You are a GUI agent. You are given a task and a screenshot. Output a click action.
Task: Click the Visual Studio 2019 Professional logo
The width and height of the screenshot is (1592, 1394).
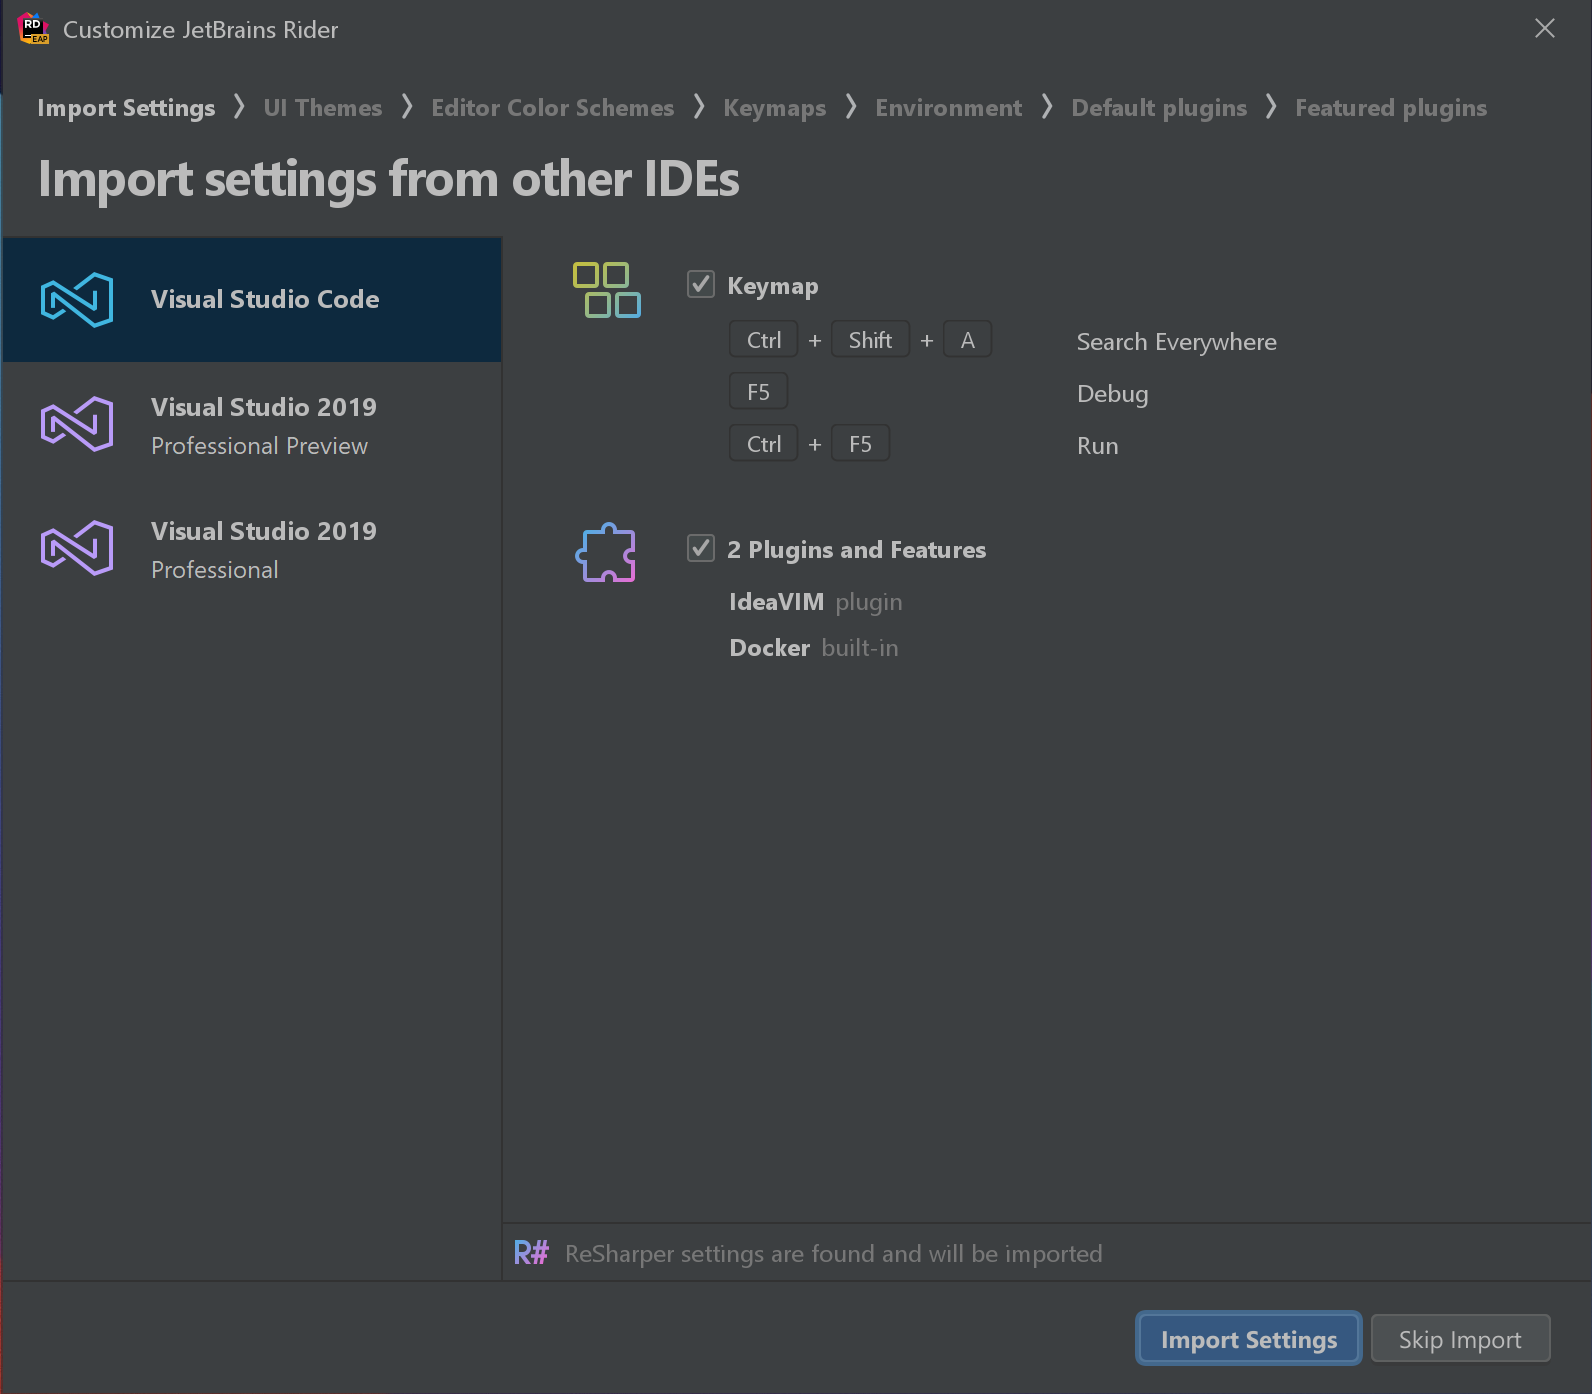coord(77,548)
